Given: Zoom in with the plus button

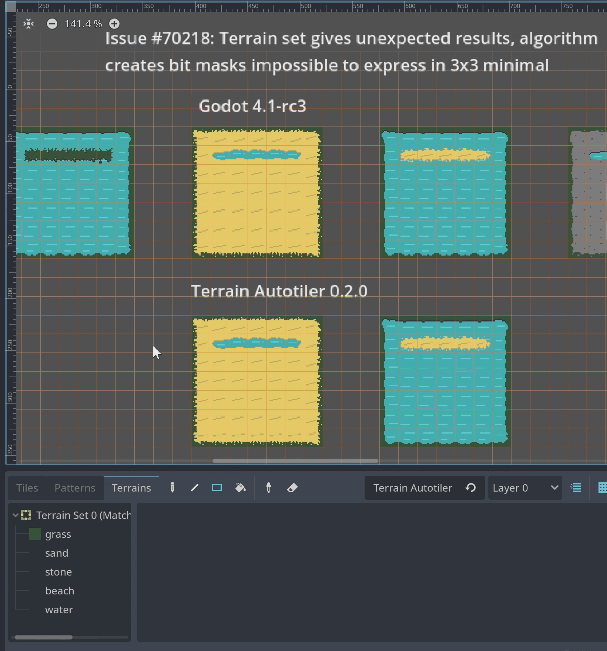Looking at the screenshot, I should pos(114,24).
